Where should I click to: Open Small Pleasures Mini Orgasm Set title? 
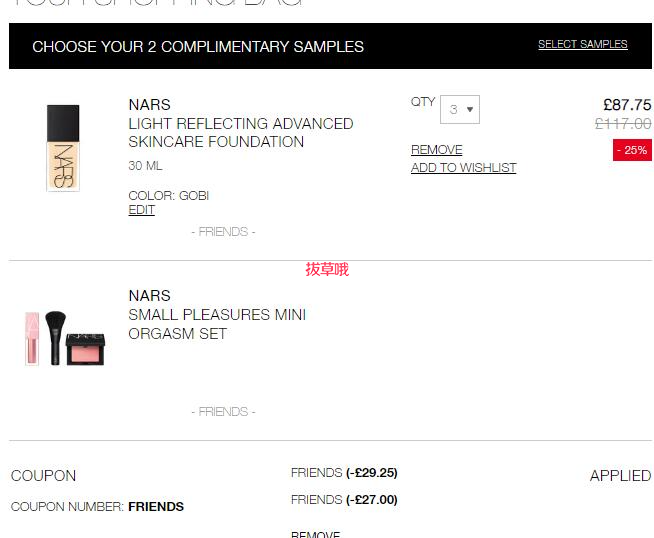[x=217, y=324]
